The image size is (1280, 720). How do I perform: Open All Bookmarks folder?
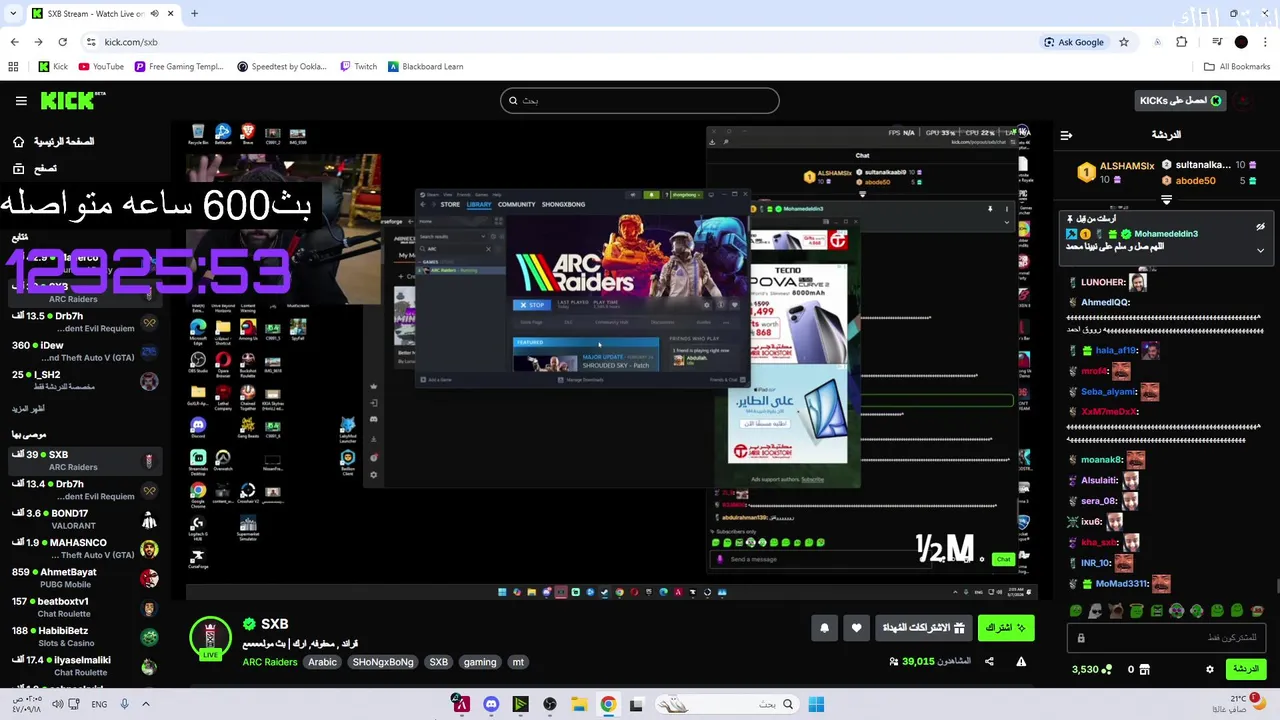click(1237, 67)
